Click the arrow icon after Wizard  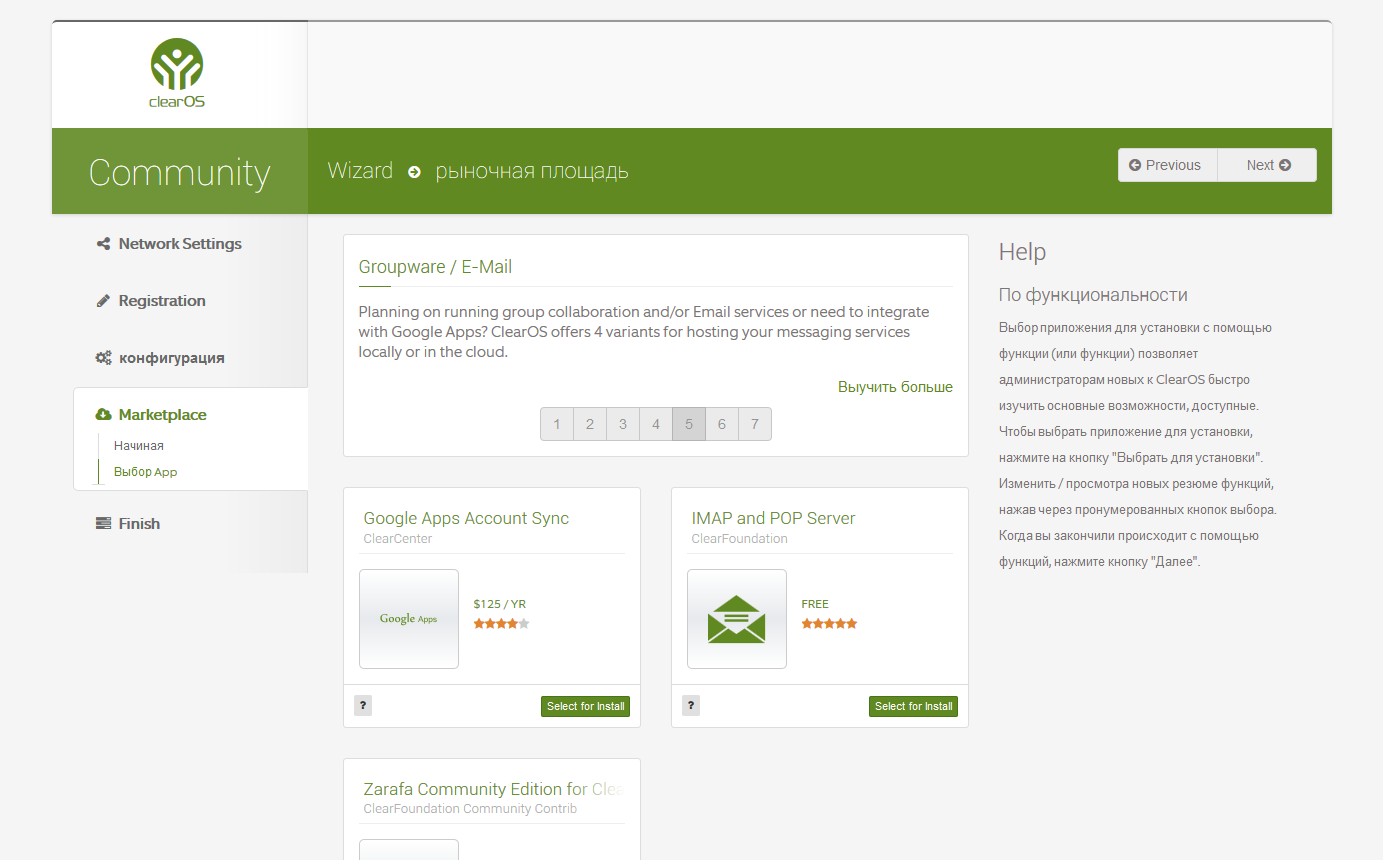point(414,172)
